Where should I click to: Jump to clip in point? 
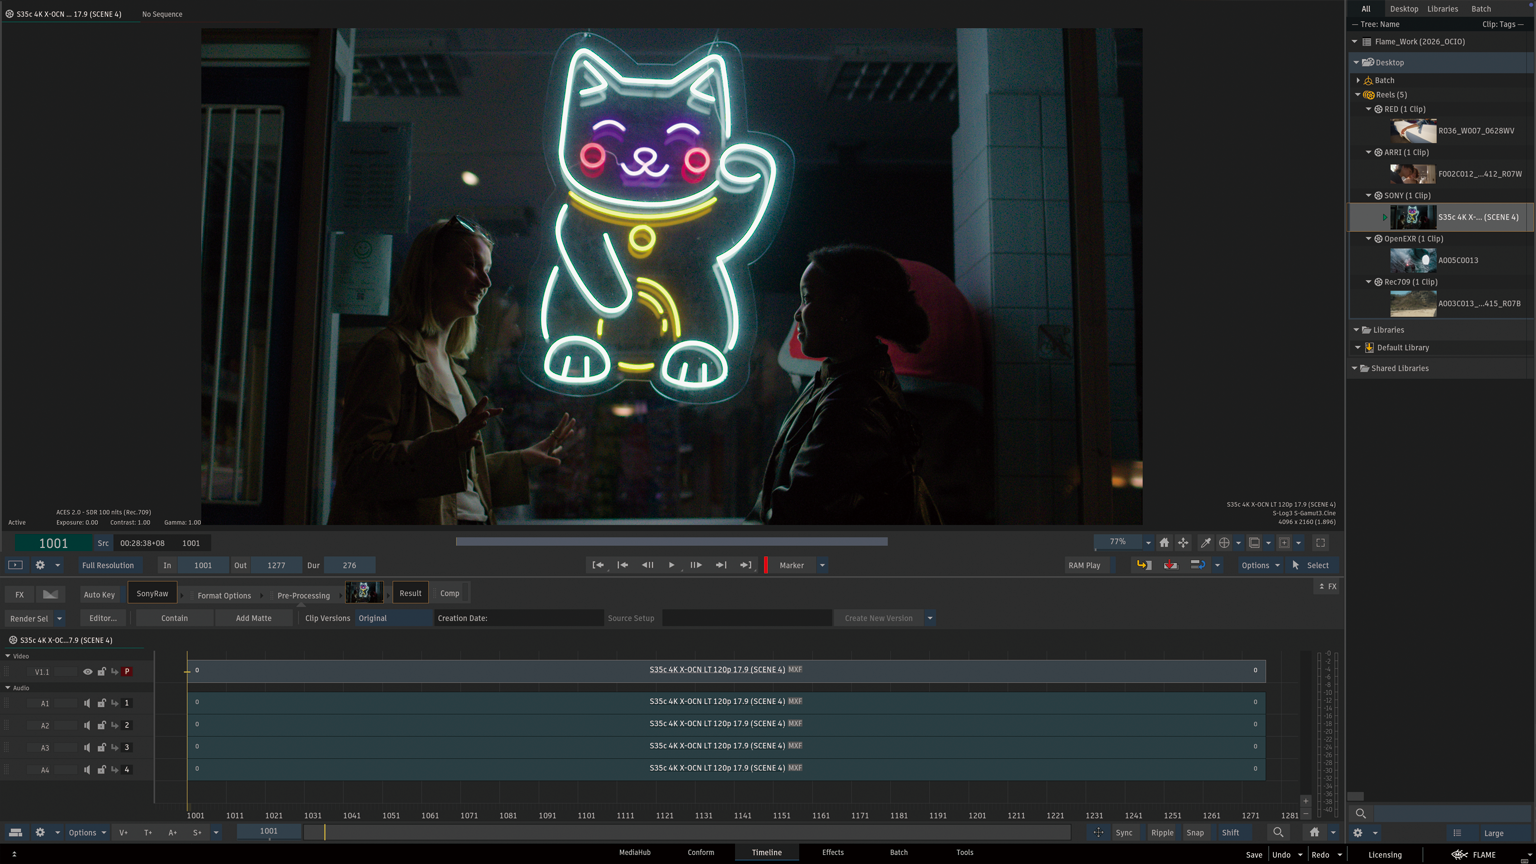click(x=598, y=565)
